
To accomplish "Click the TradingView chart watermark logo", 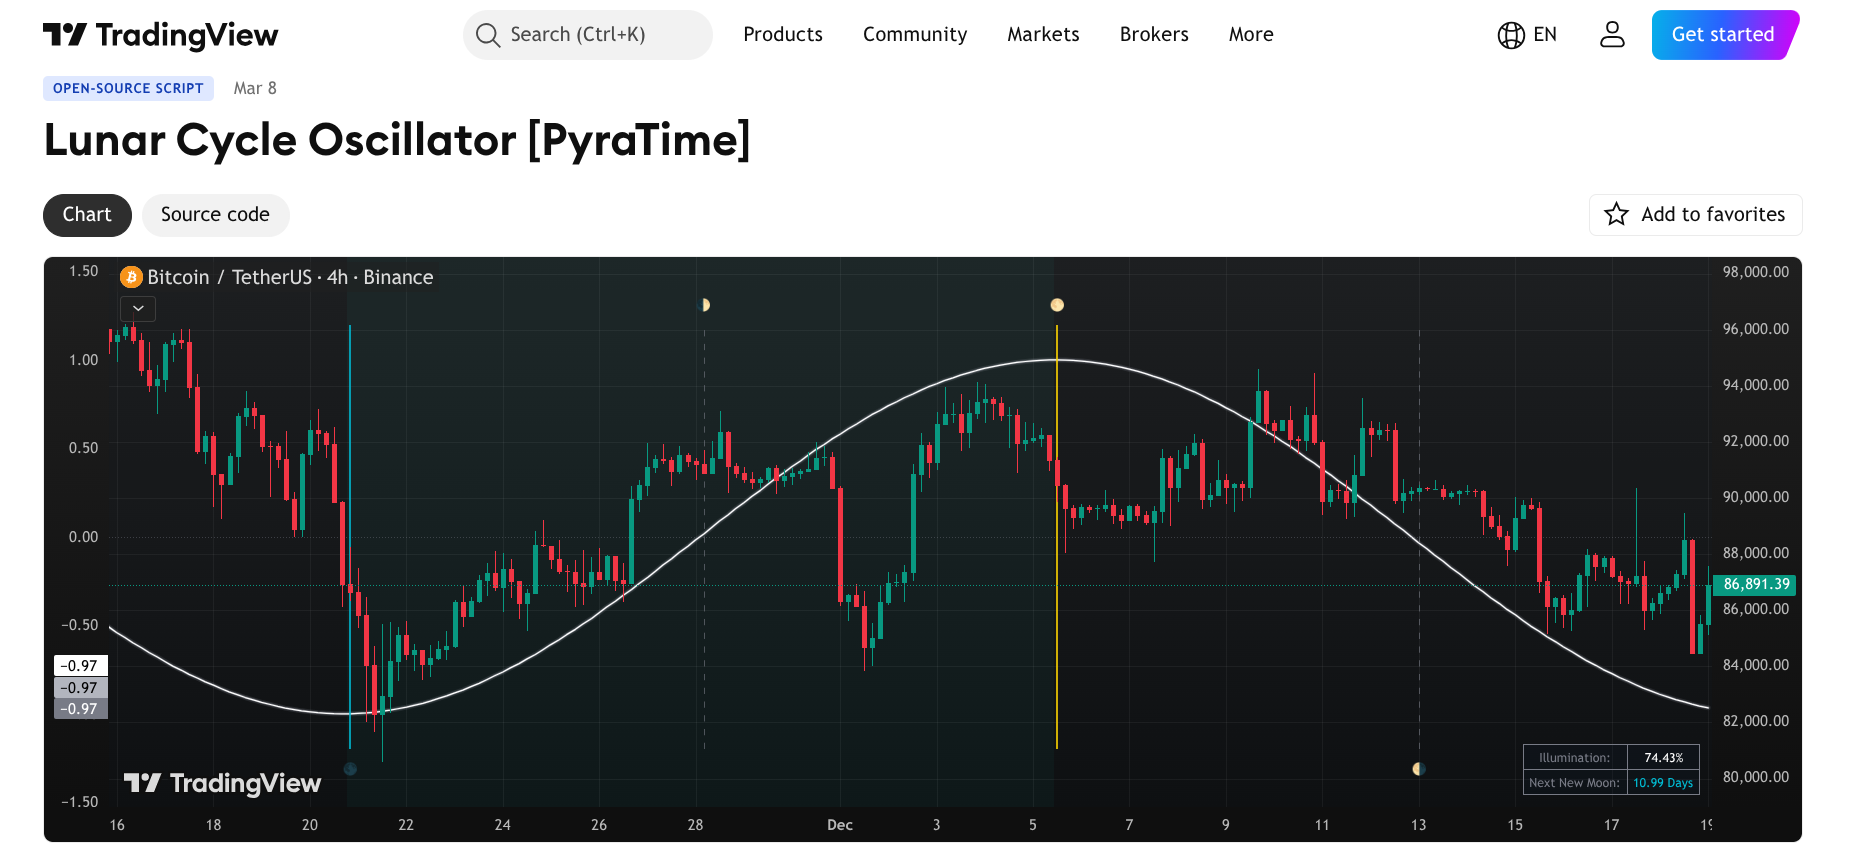I will [x=222, y=783].
